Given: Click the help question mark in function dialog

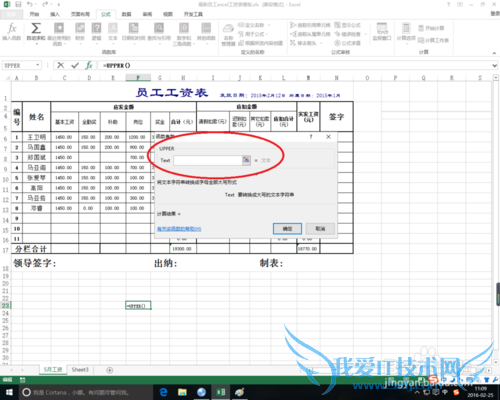Looking at the screenshot, I should pos(311,137).
